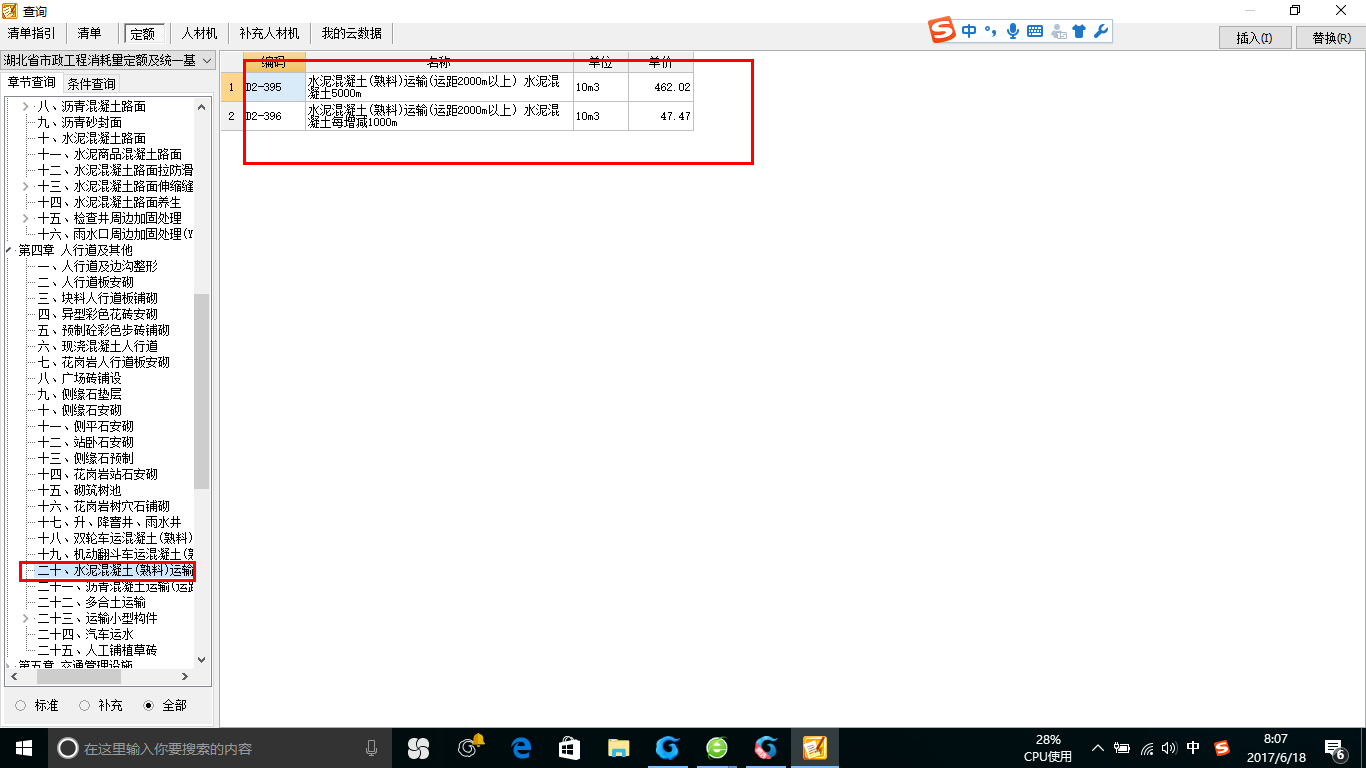Screen dimensions: 1366x768
Task: Expand the 八、沥青混凝土路面 tree node
Action: 26,106
